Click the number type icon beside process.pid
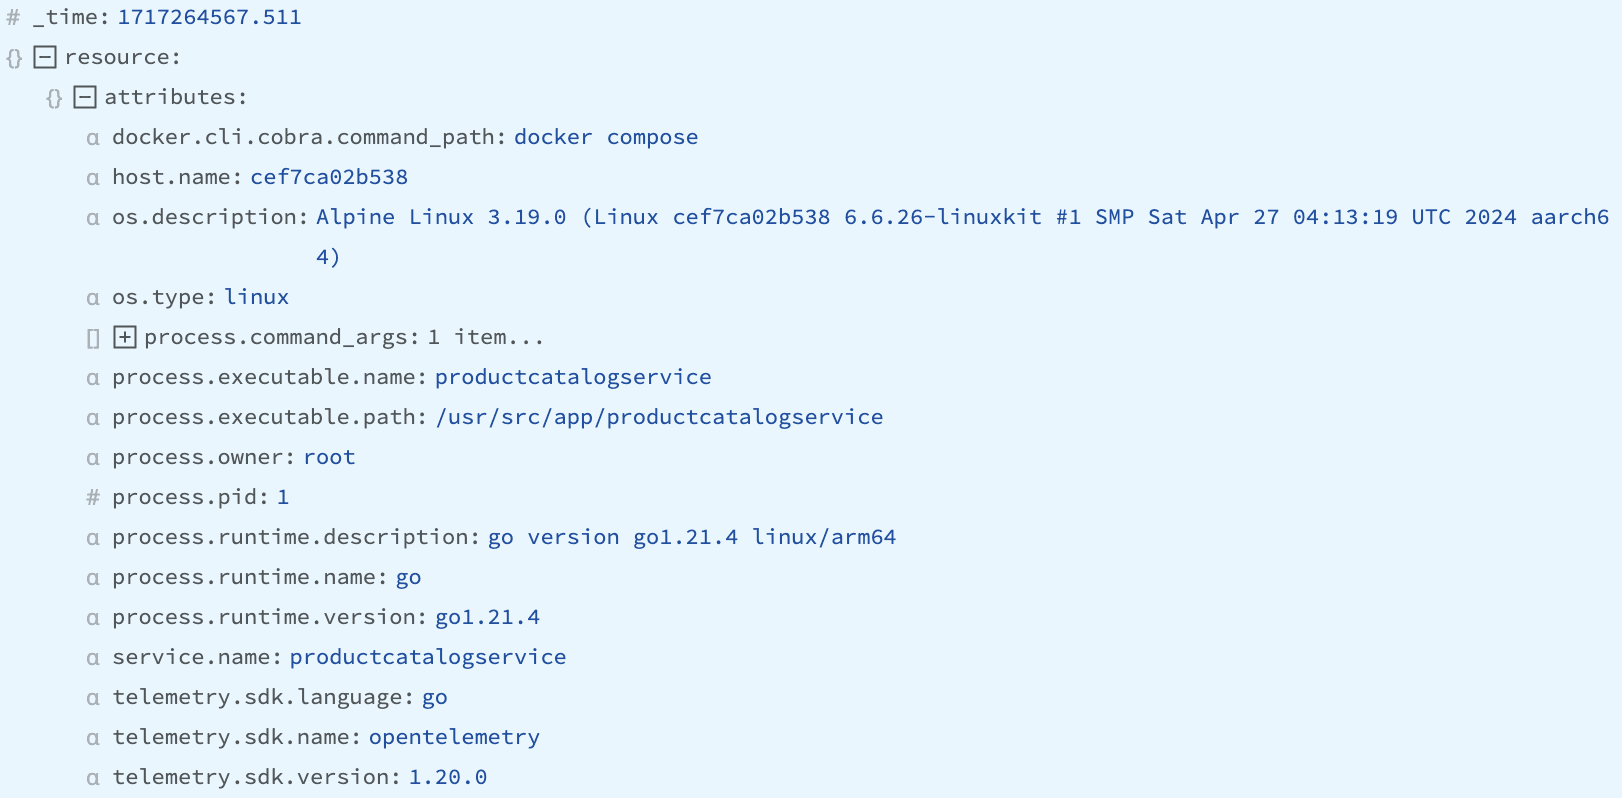The height and width of the screenshot is (798, 1622). [x=93, y=497]
